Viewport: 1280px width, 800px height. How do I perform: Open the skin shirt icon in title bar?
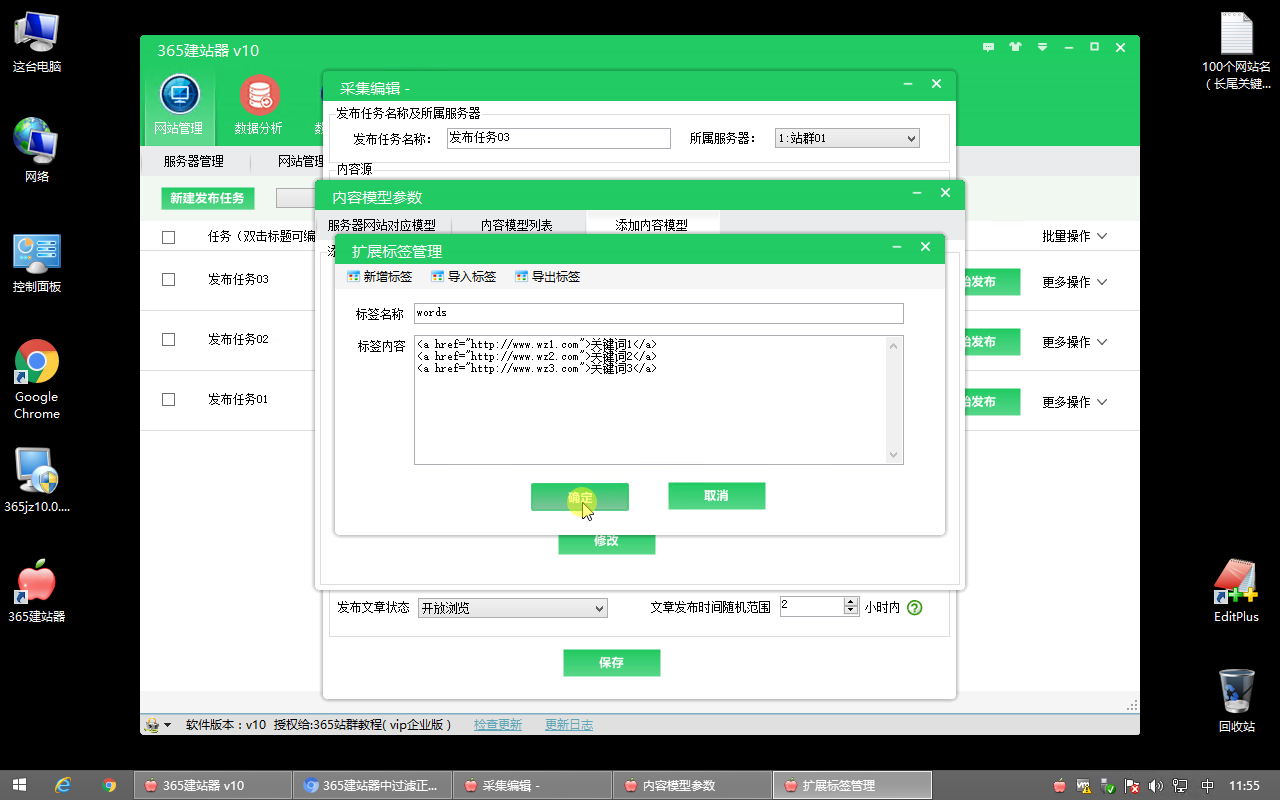pos(1016,47)
